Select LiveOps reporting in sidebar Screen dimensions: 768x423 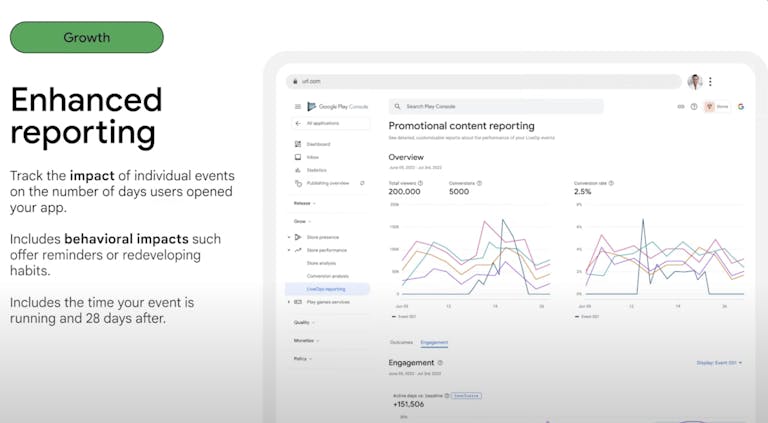tap(327, 289)
